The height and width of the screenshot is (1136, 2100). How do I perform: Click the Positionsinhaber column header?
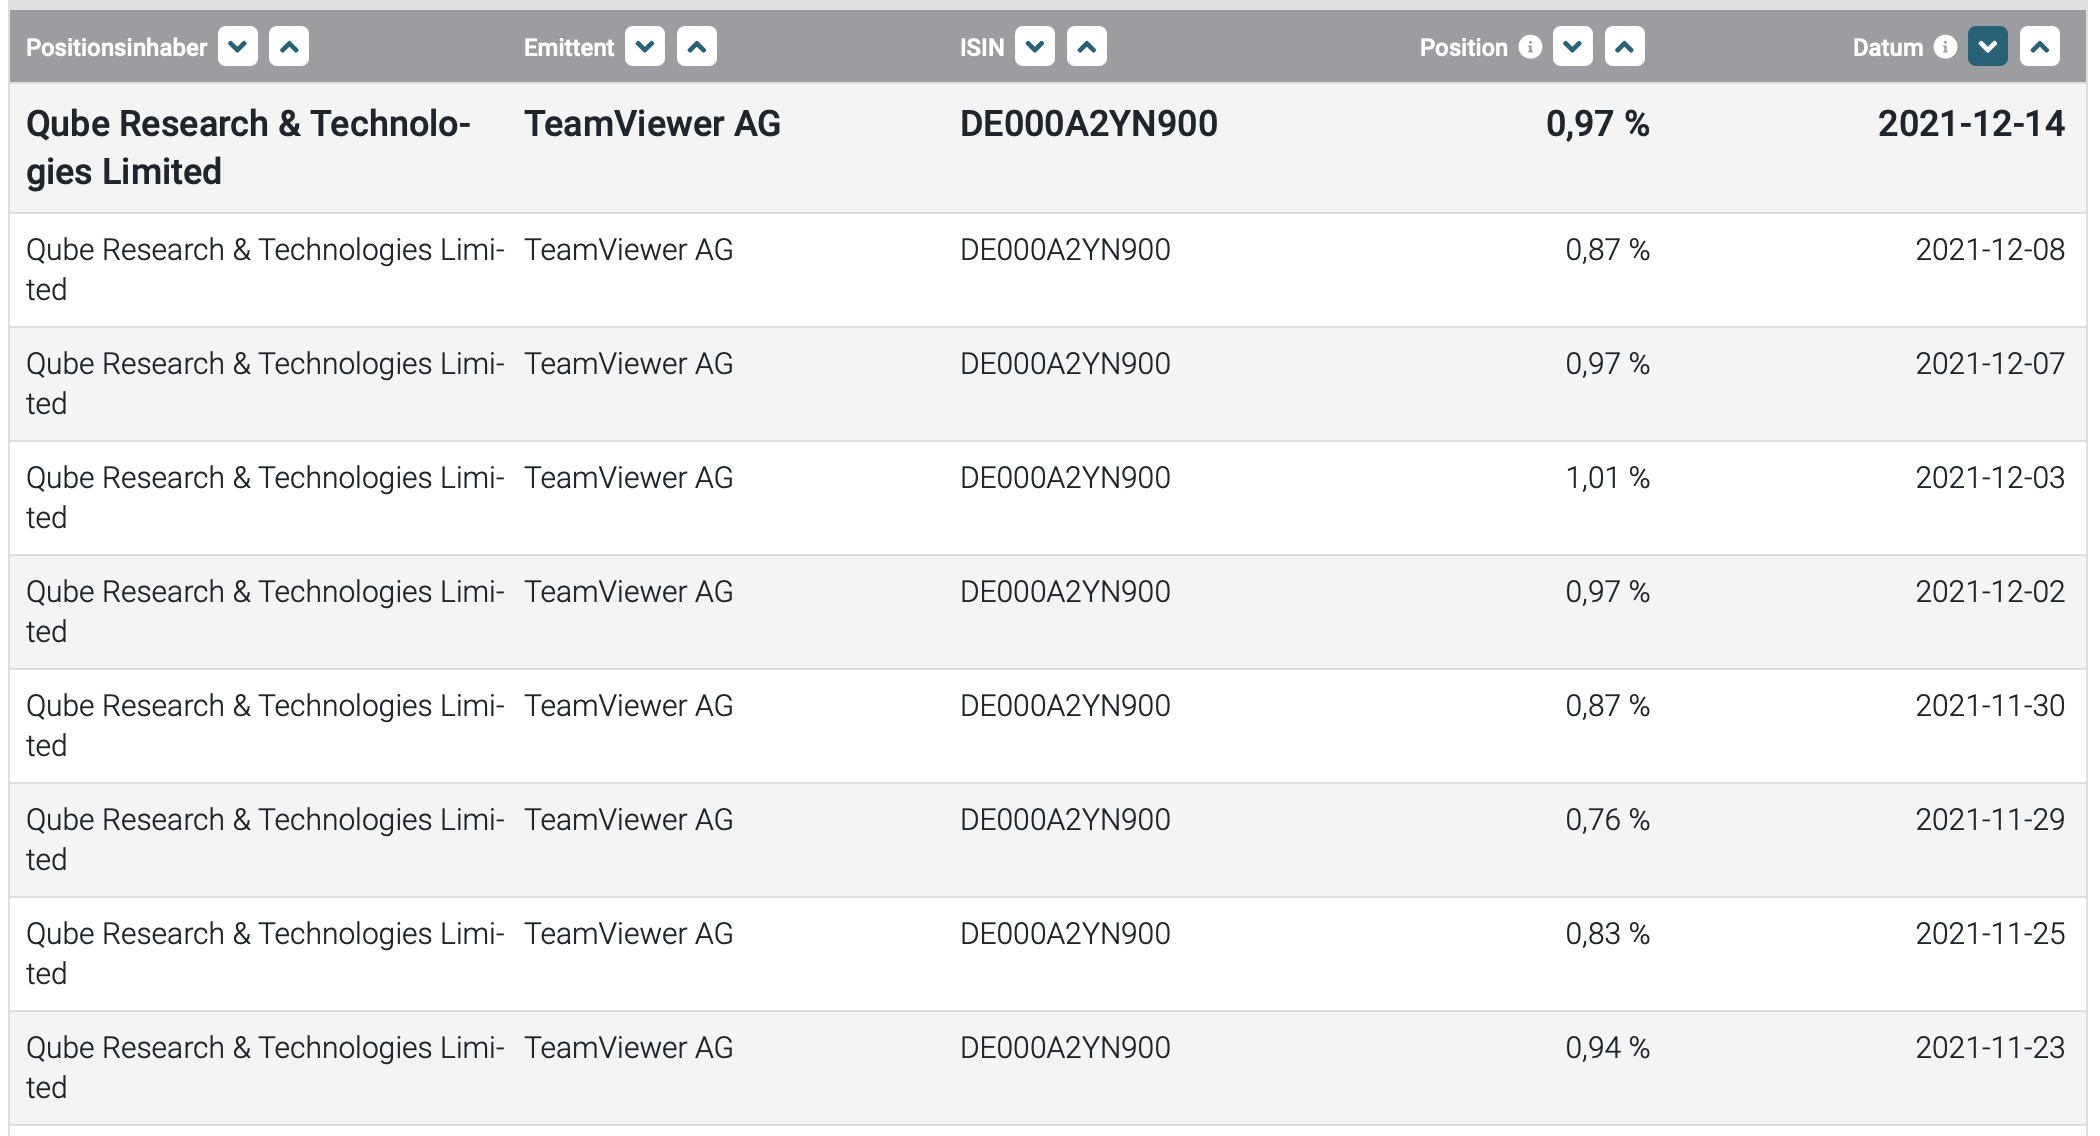[x=116, y=47]
